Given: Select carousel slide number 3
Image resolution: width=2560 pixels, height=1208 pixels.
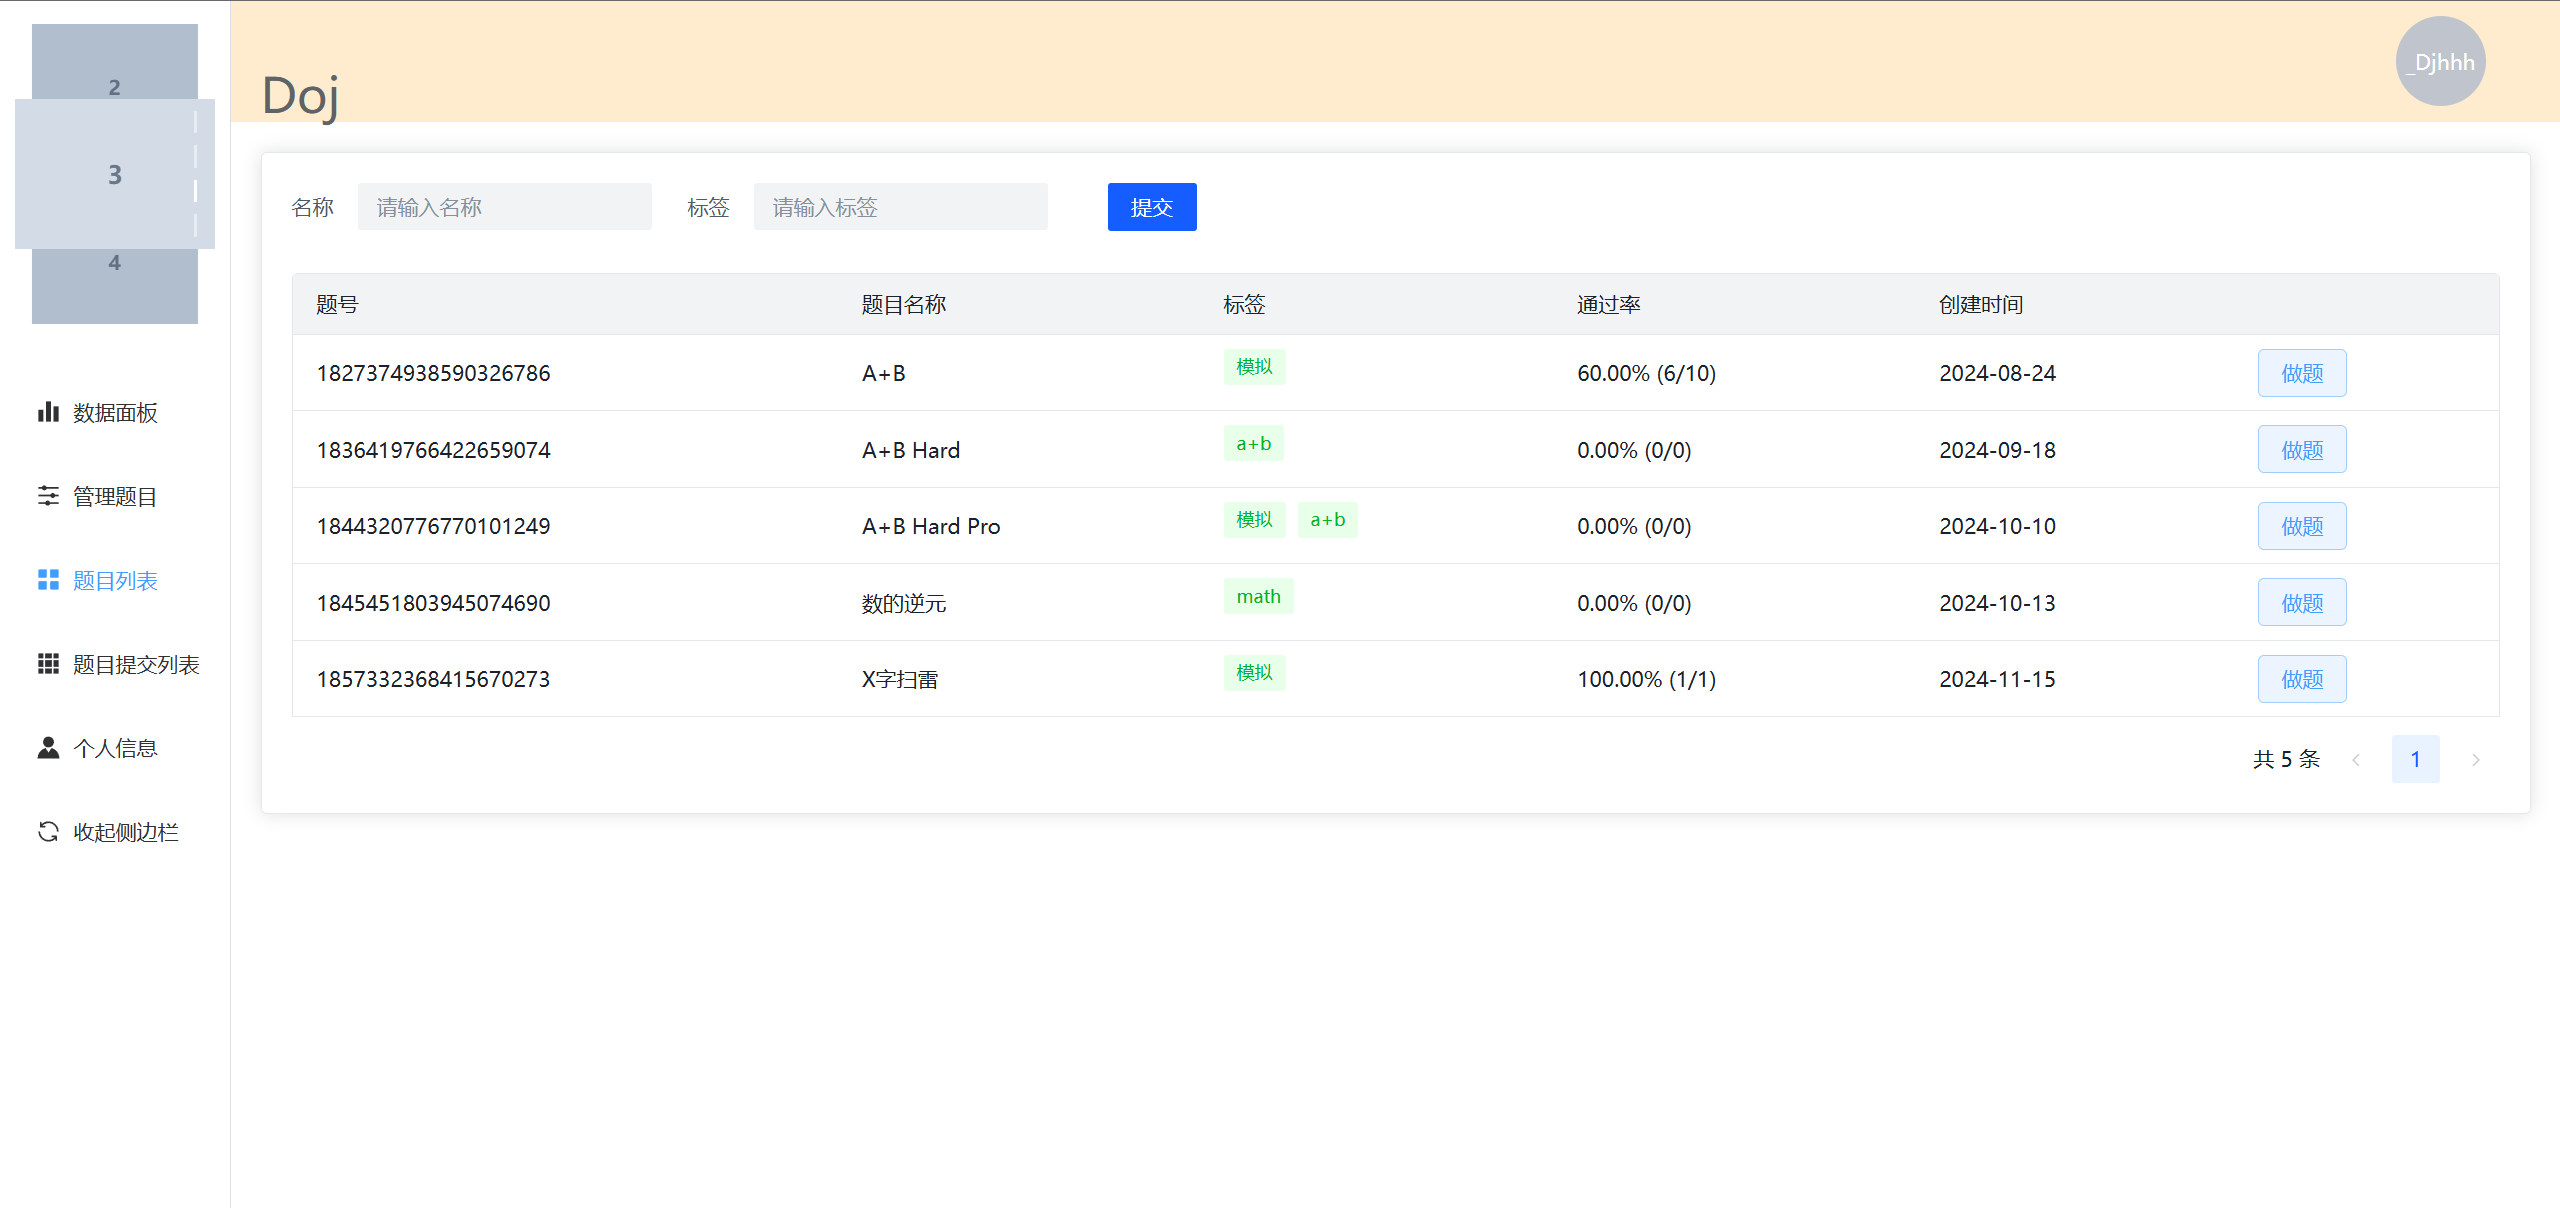Looking at the screenshot, I should [114, 174].
